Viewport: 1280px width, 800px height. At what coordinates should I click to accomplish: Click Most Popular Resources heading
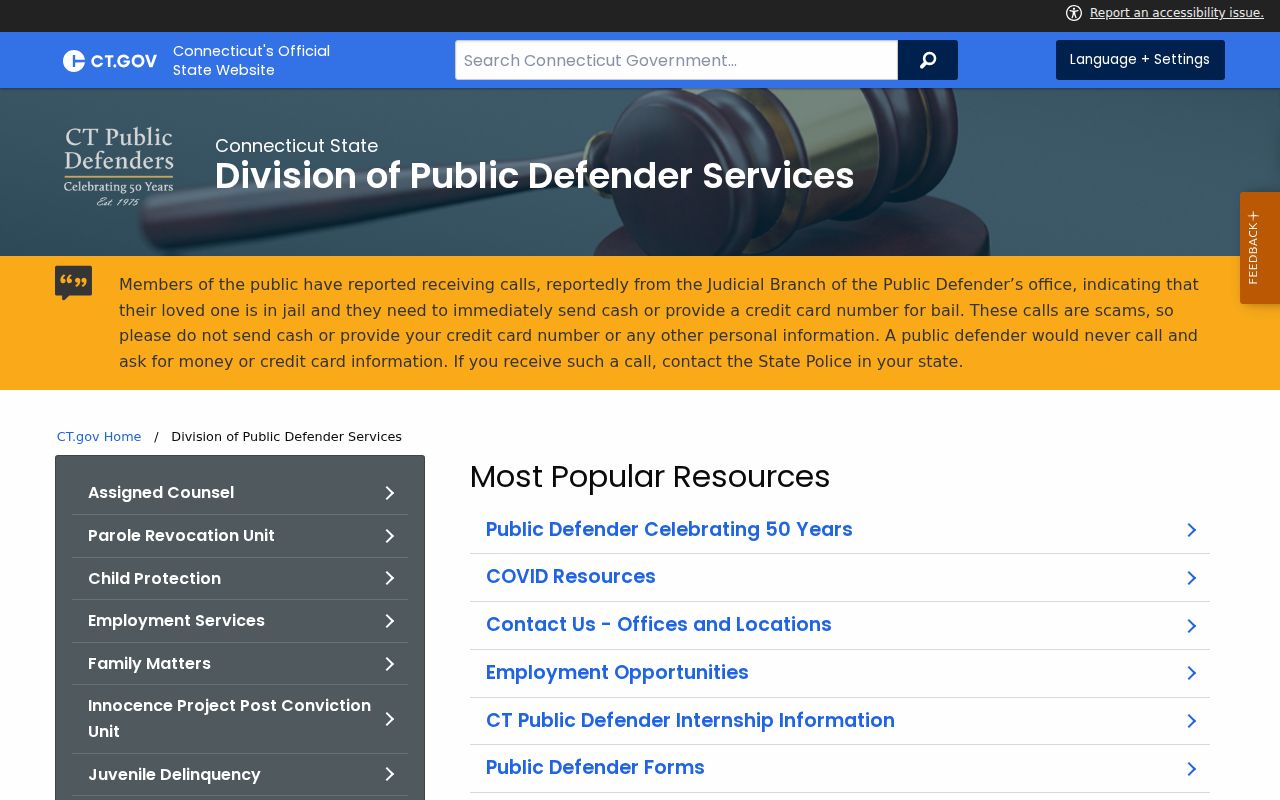coord(650,477)
